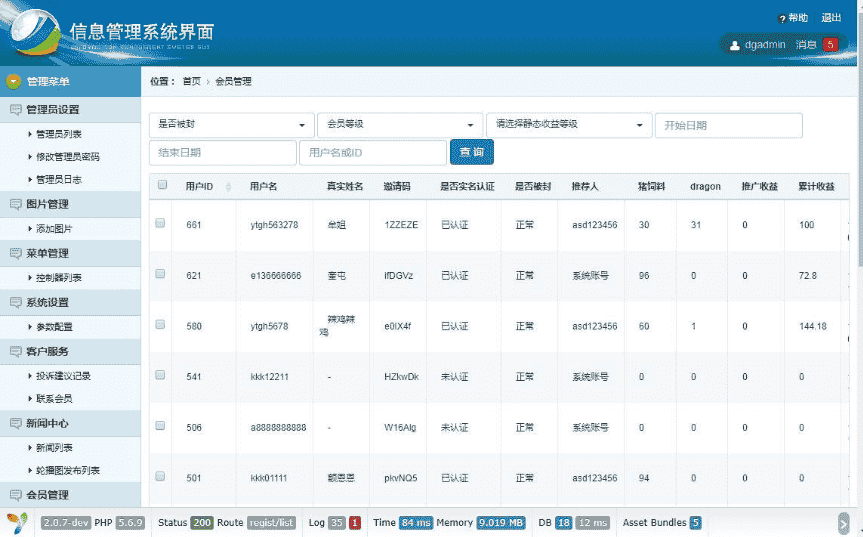863x537 pixels.
Task: Click the 查询 search button
Action: coord(472,152)
